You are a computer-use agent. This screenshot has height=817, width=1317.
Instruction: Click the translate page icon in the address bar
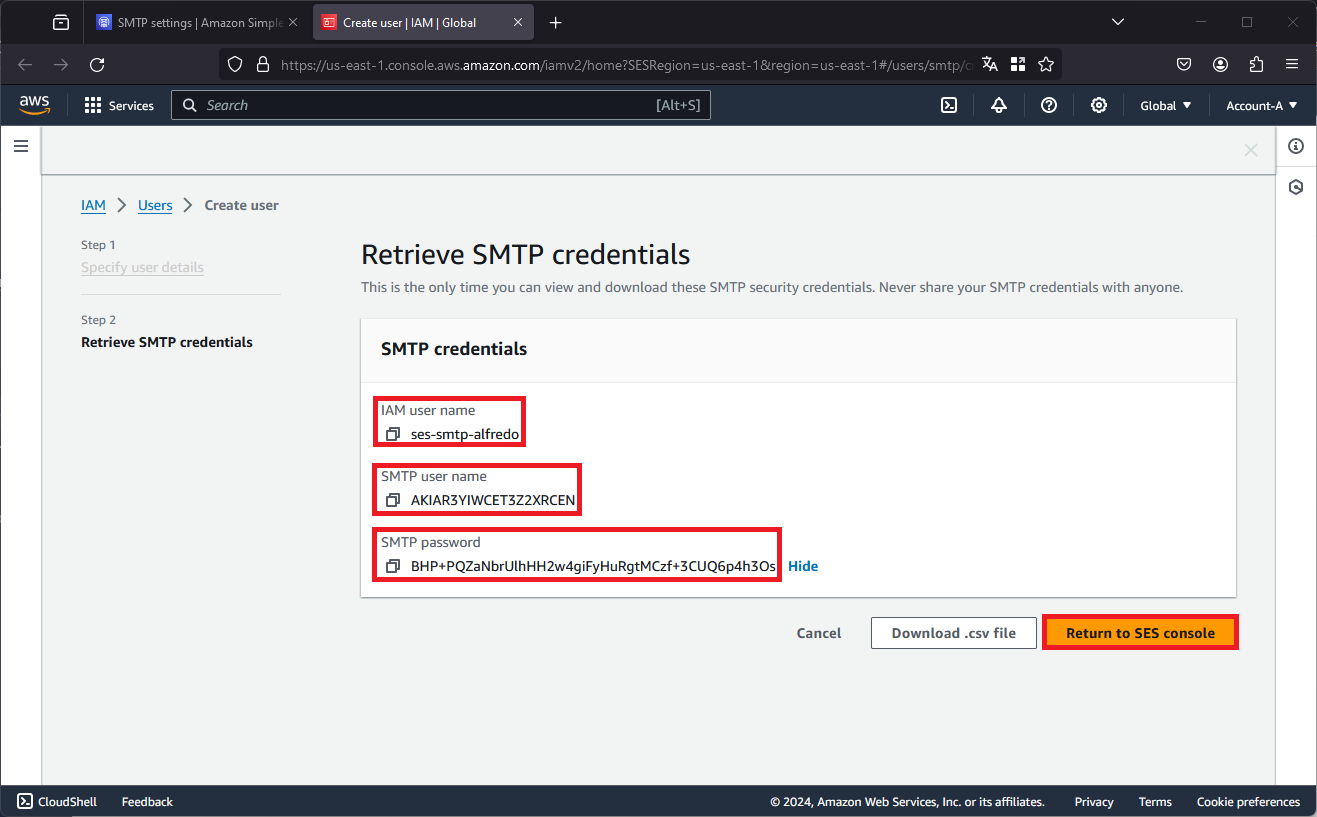coord(990,64)
